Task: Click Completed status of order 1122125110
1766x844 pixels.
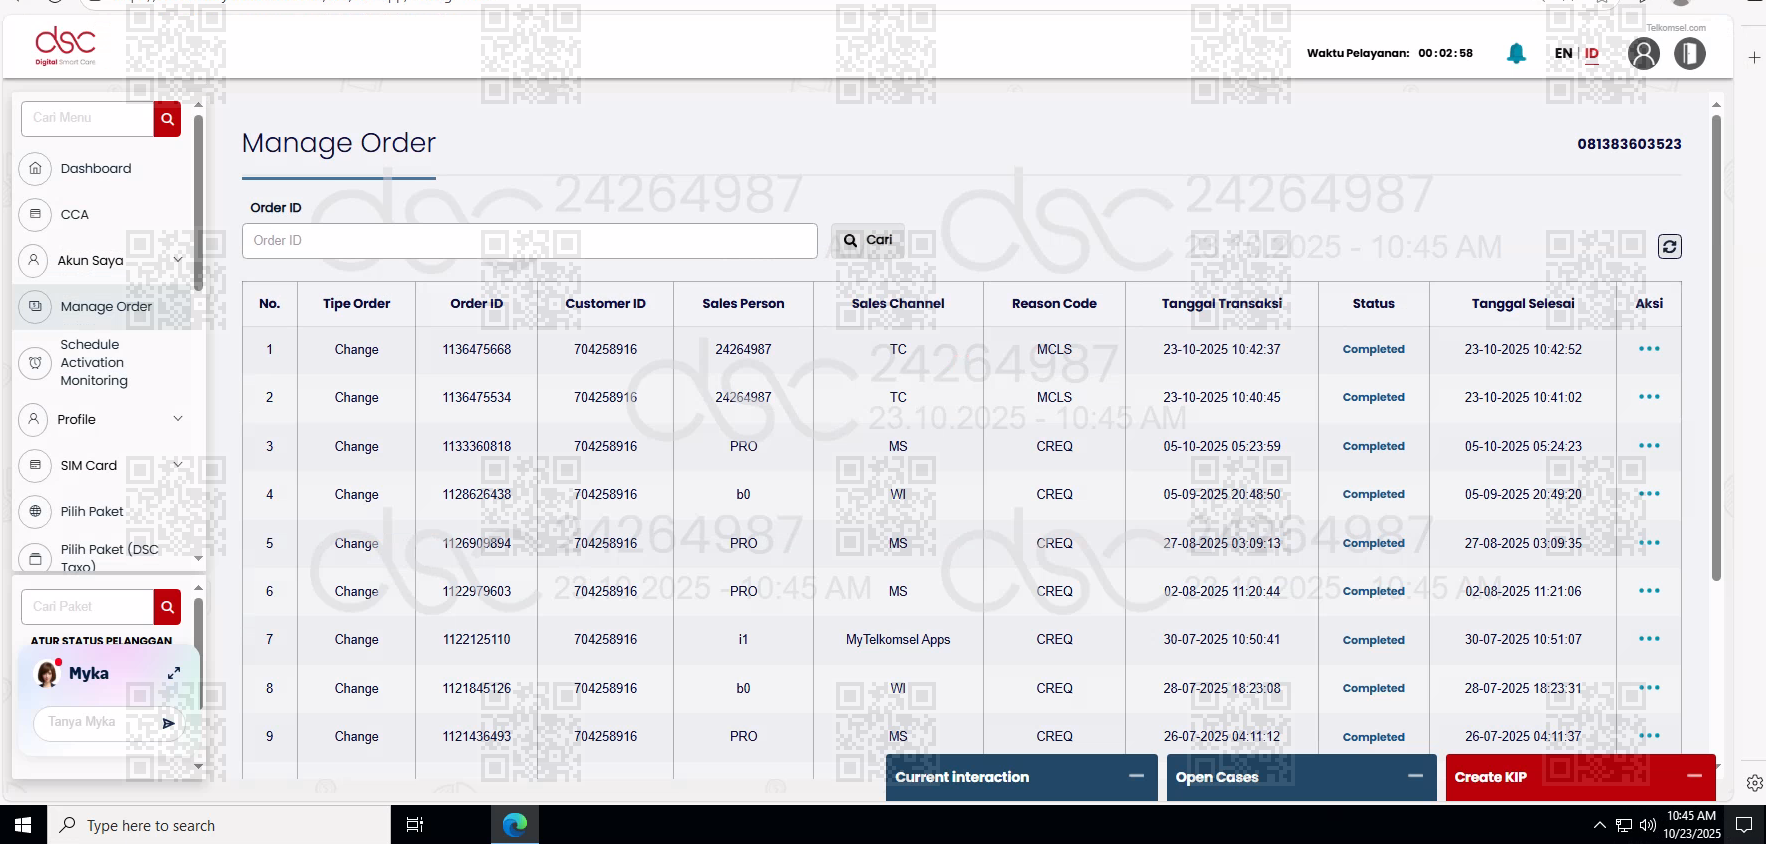Action: (1373, 640)
